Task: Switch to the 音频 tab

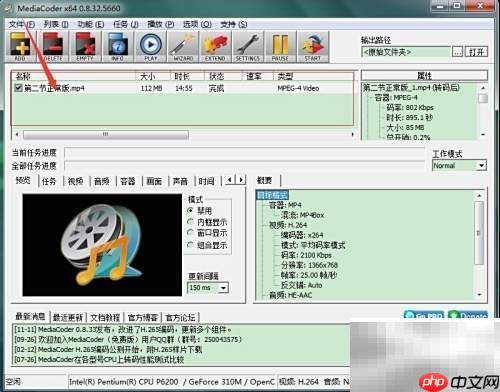Action: pos(102,181)
